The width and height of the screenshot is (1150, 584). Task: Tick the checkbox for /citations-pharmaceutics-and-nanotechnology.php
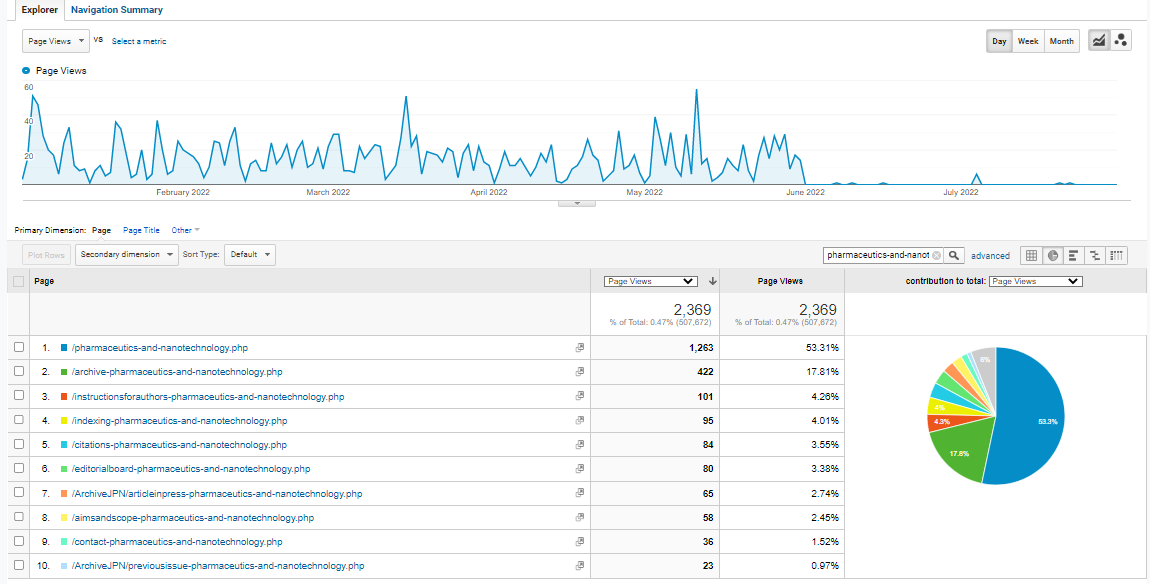(x=19, y=445)
